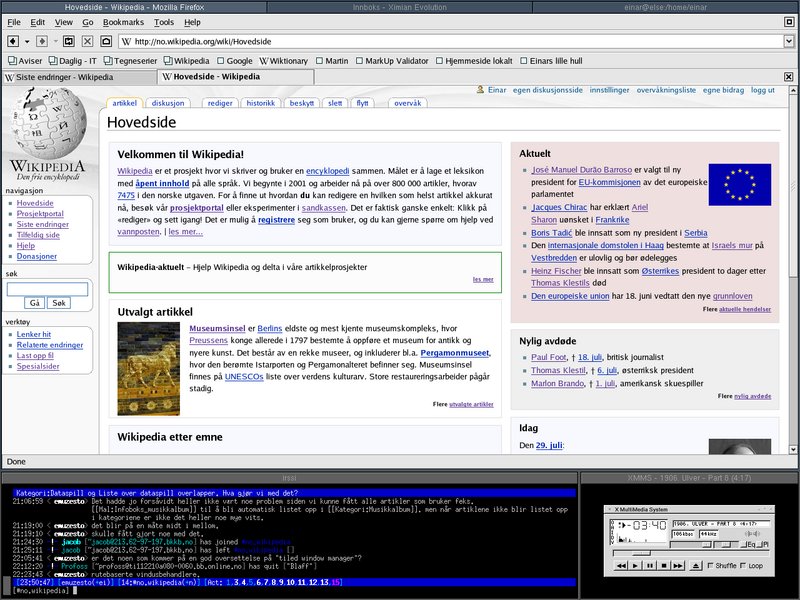
Task: Open the Bookmarks menu
Action: (x=123, y=22)
